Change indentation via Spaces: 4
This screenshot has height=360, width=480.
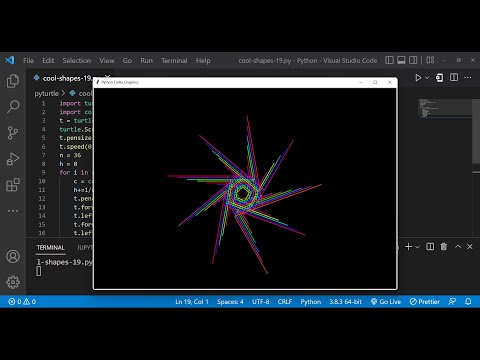coord(230,302)
